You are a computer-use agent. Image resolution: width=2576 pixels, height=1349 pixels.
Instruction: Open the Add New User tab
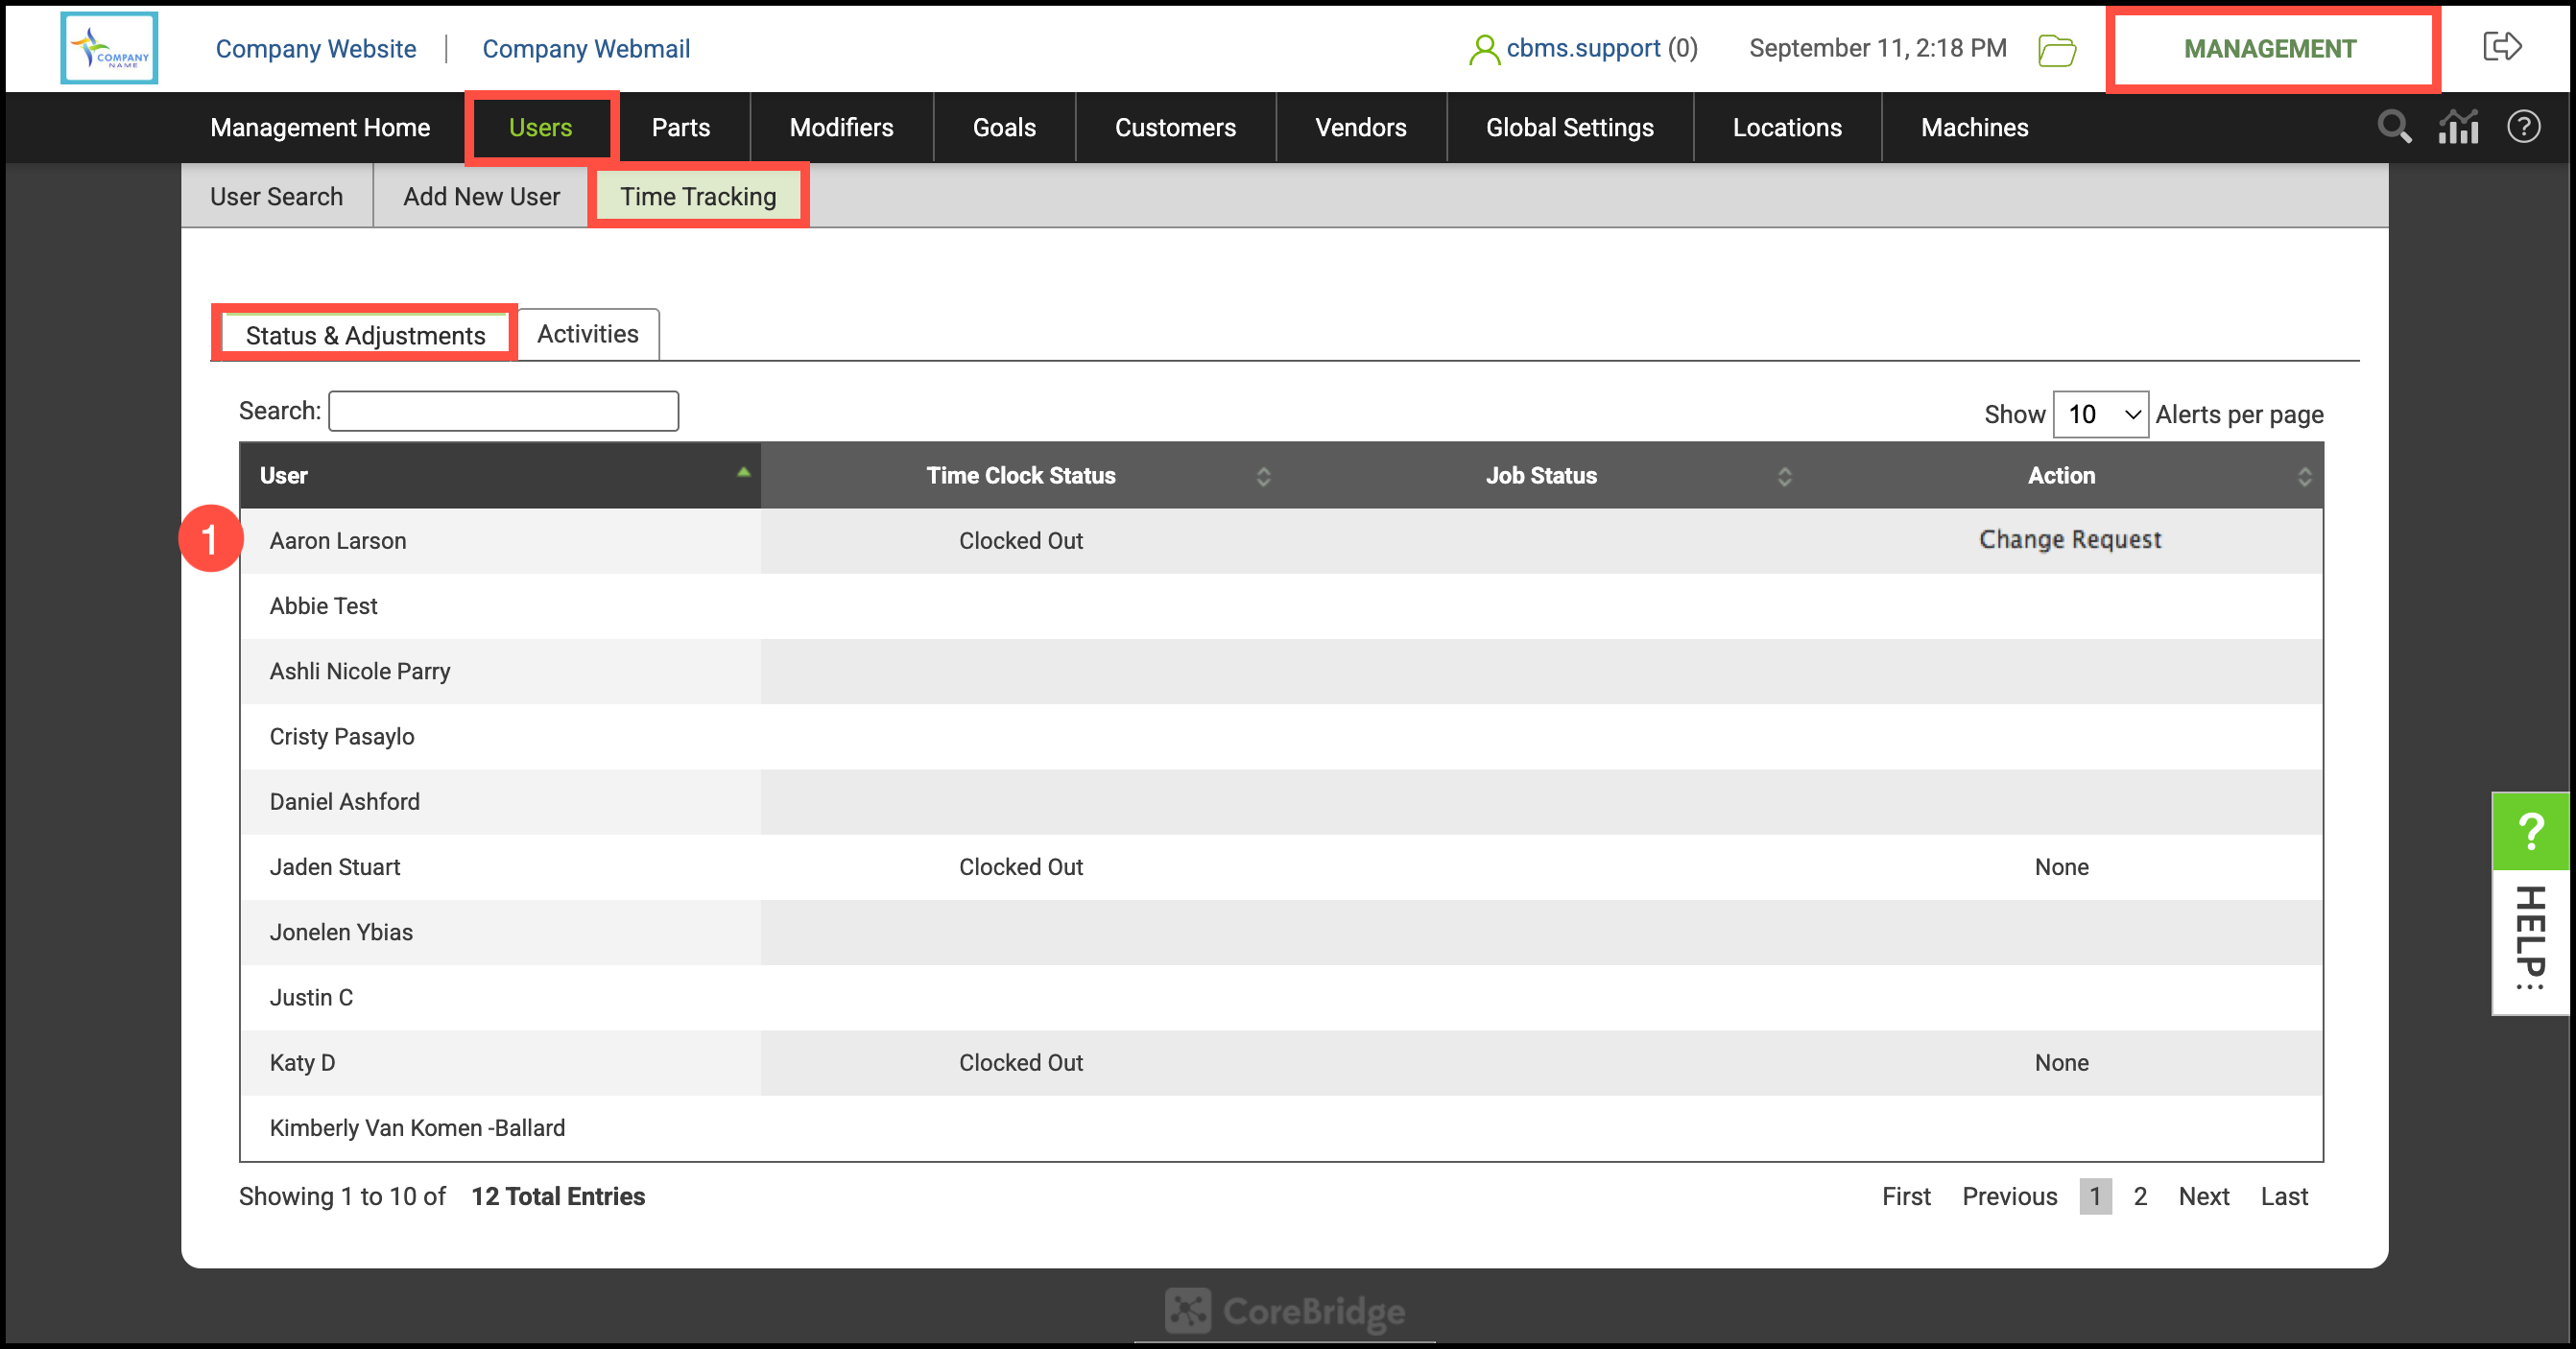pos(481,197)
